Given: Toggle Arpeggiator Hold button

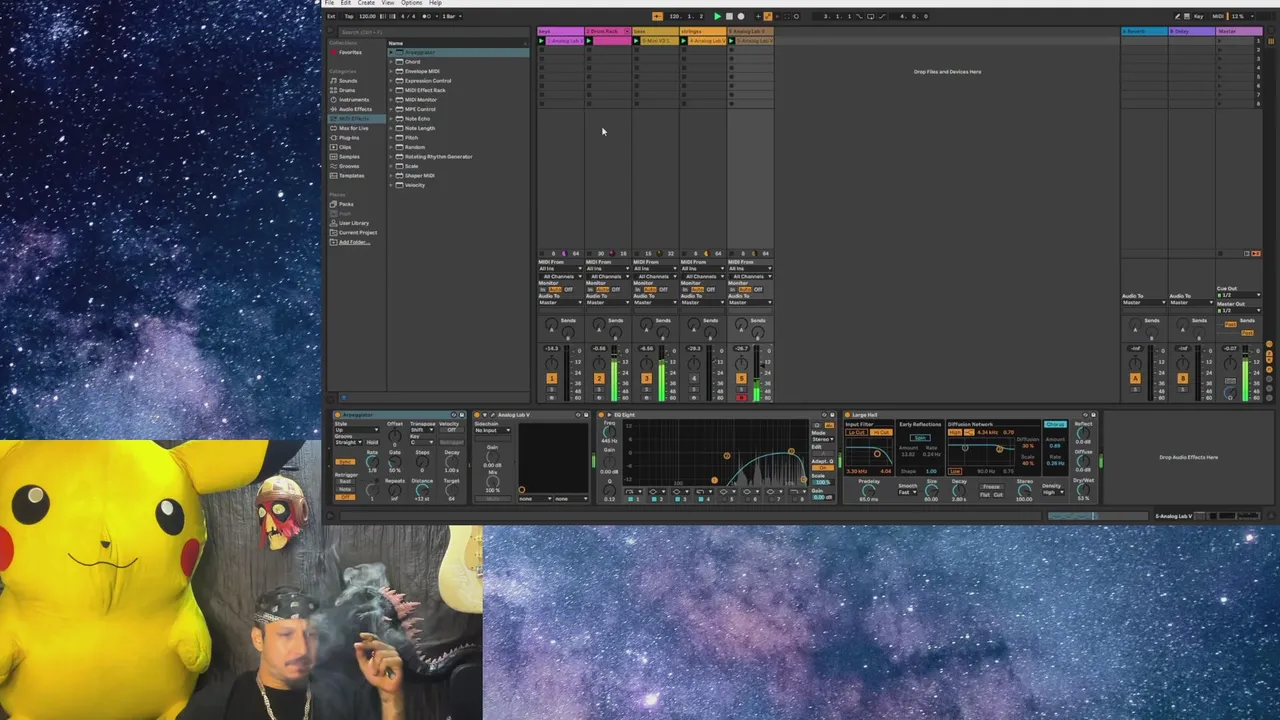Looking at the screenshot, I should click(372, 442).
